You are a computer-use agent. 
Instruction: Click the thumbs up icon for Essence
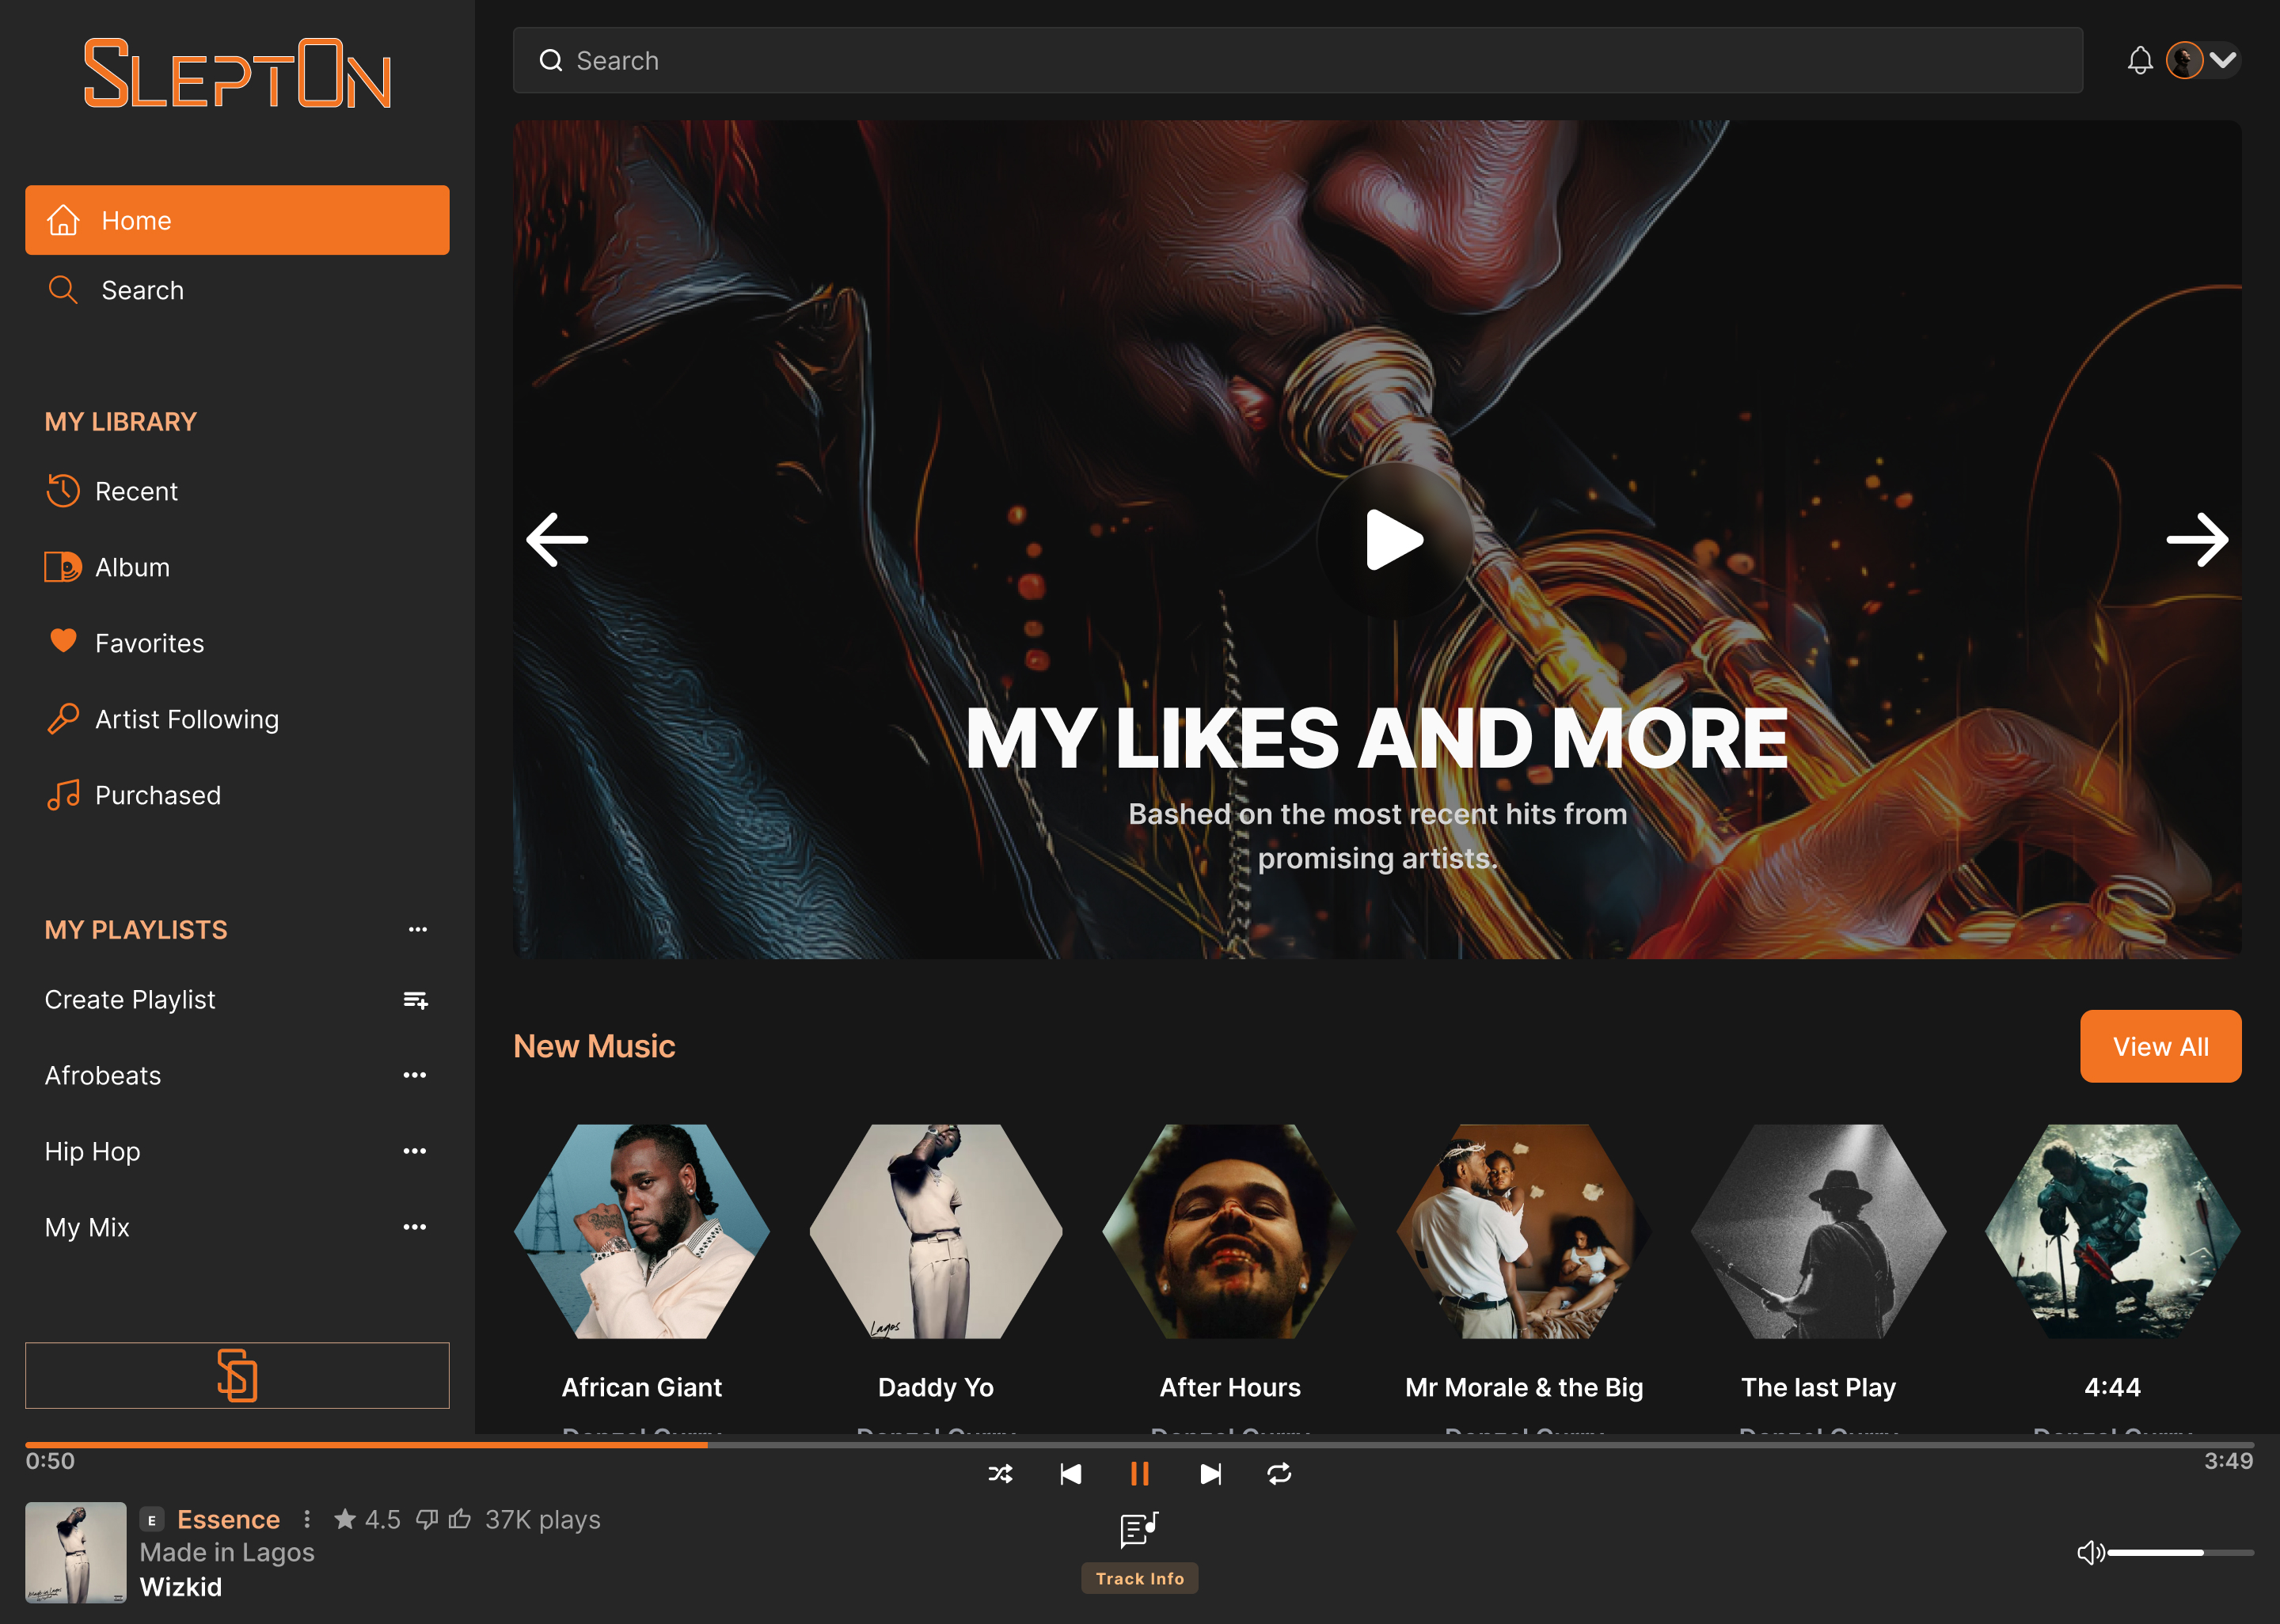pyautogui.click(x=460, y=1519)
